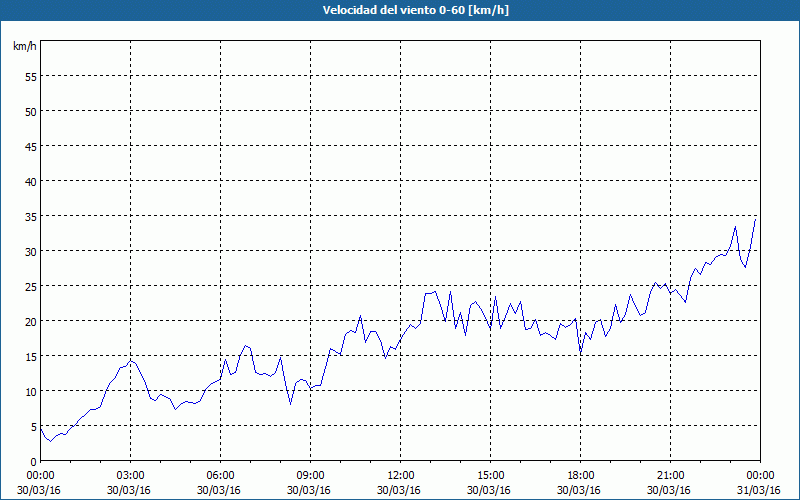Click the y-axis value 20
800x500 pixels.
pos(31,321)
